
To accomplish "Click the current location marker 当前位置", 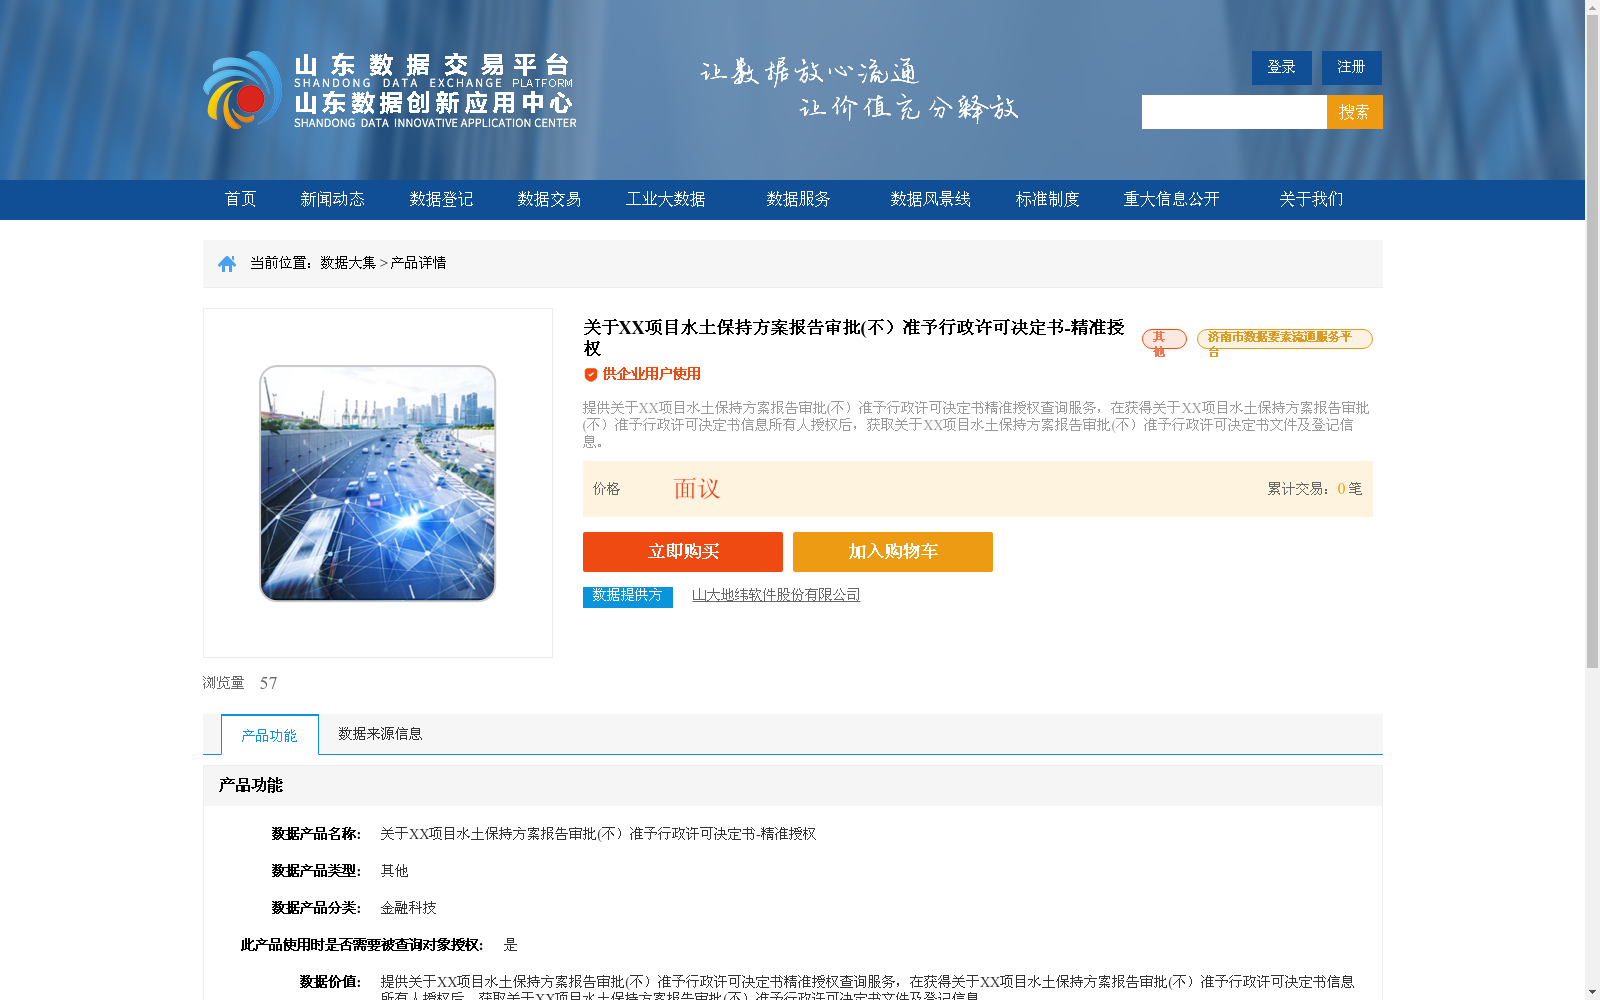I will [281, 262].
